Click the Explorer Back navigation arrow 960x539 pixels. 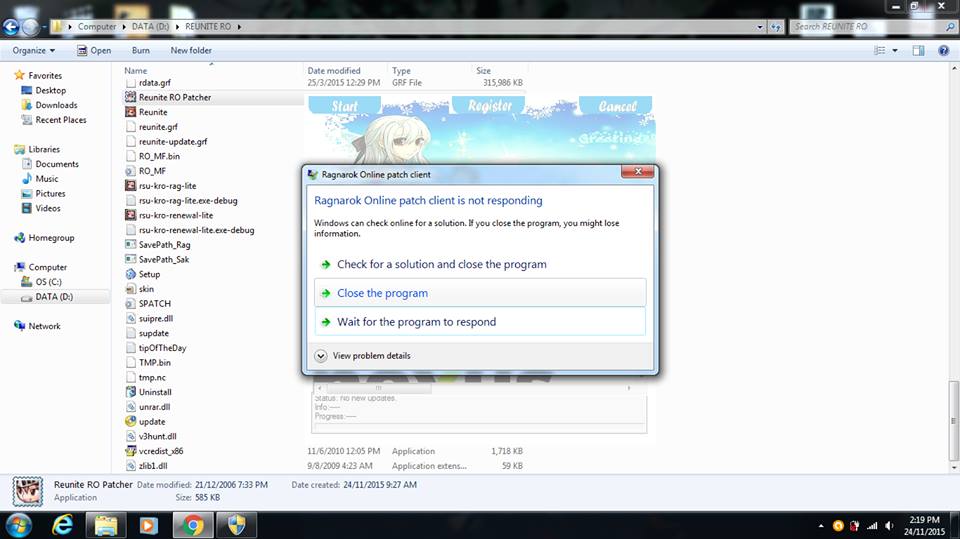pos(11,27)
